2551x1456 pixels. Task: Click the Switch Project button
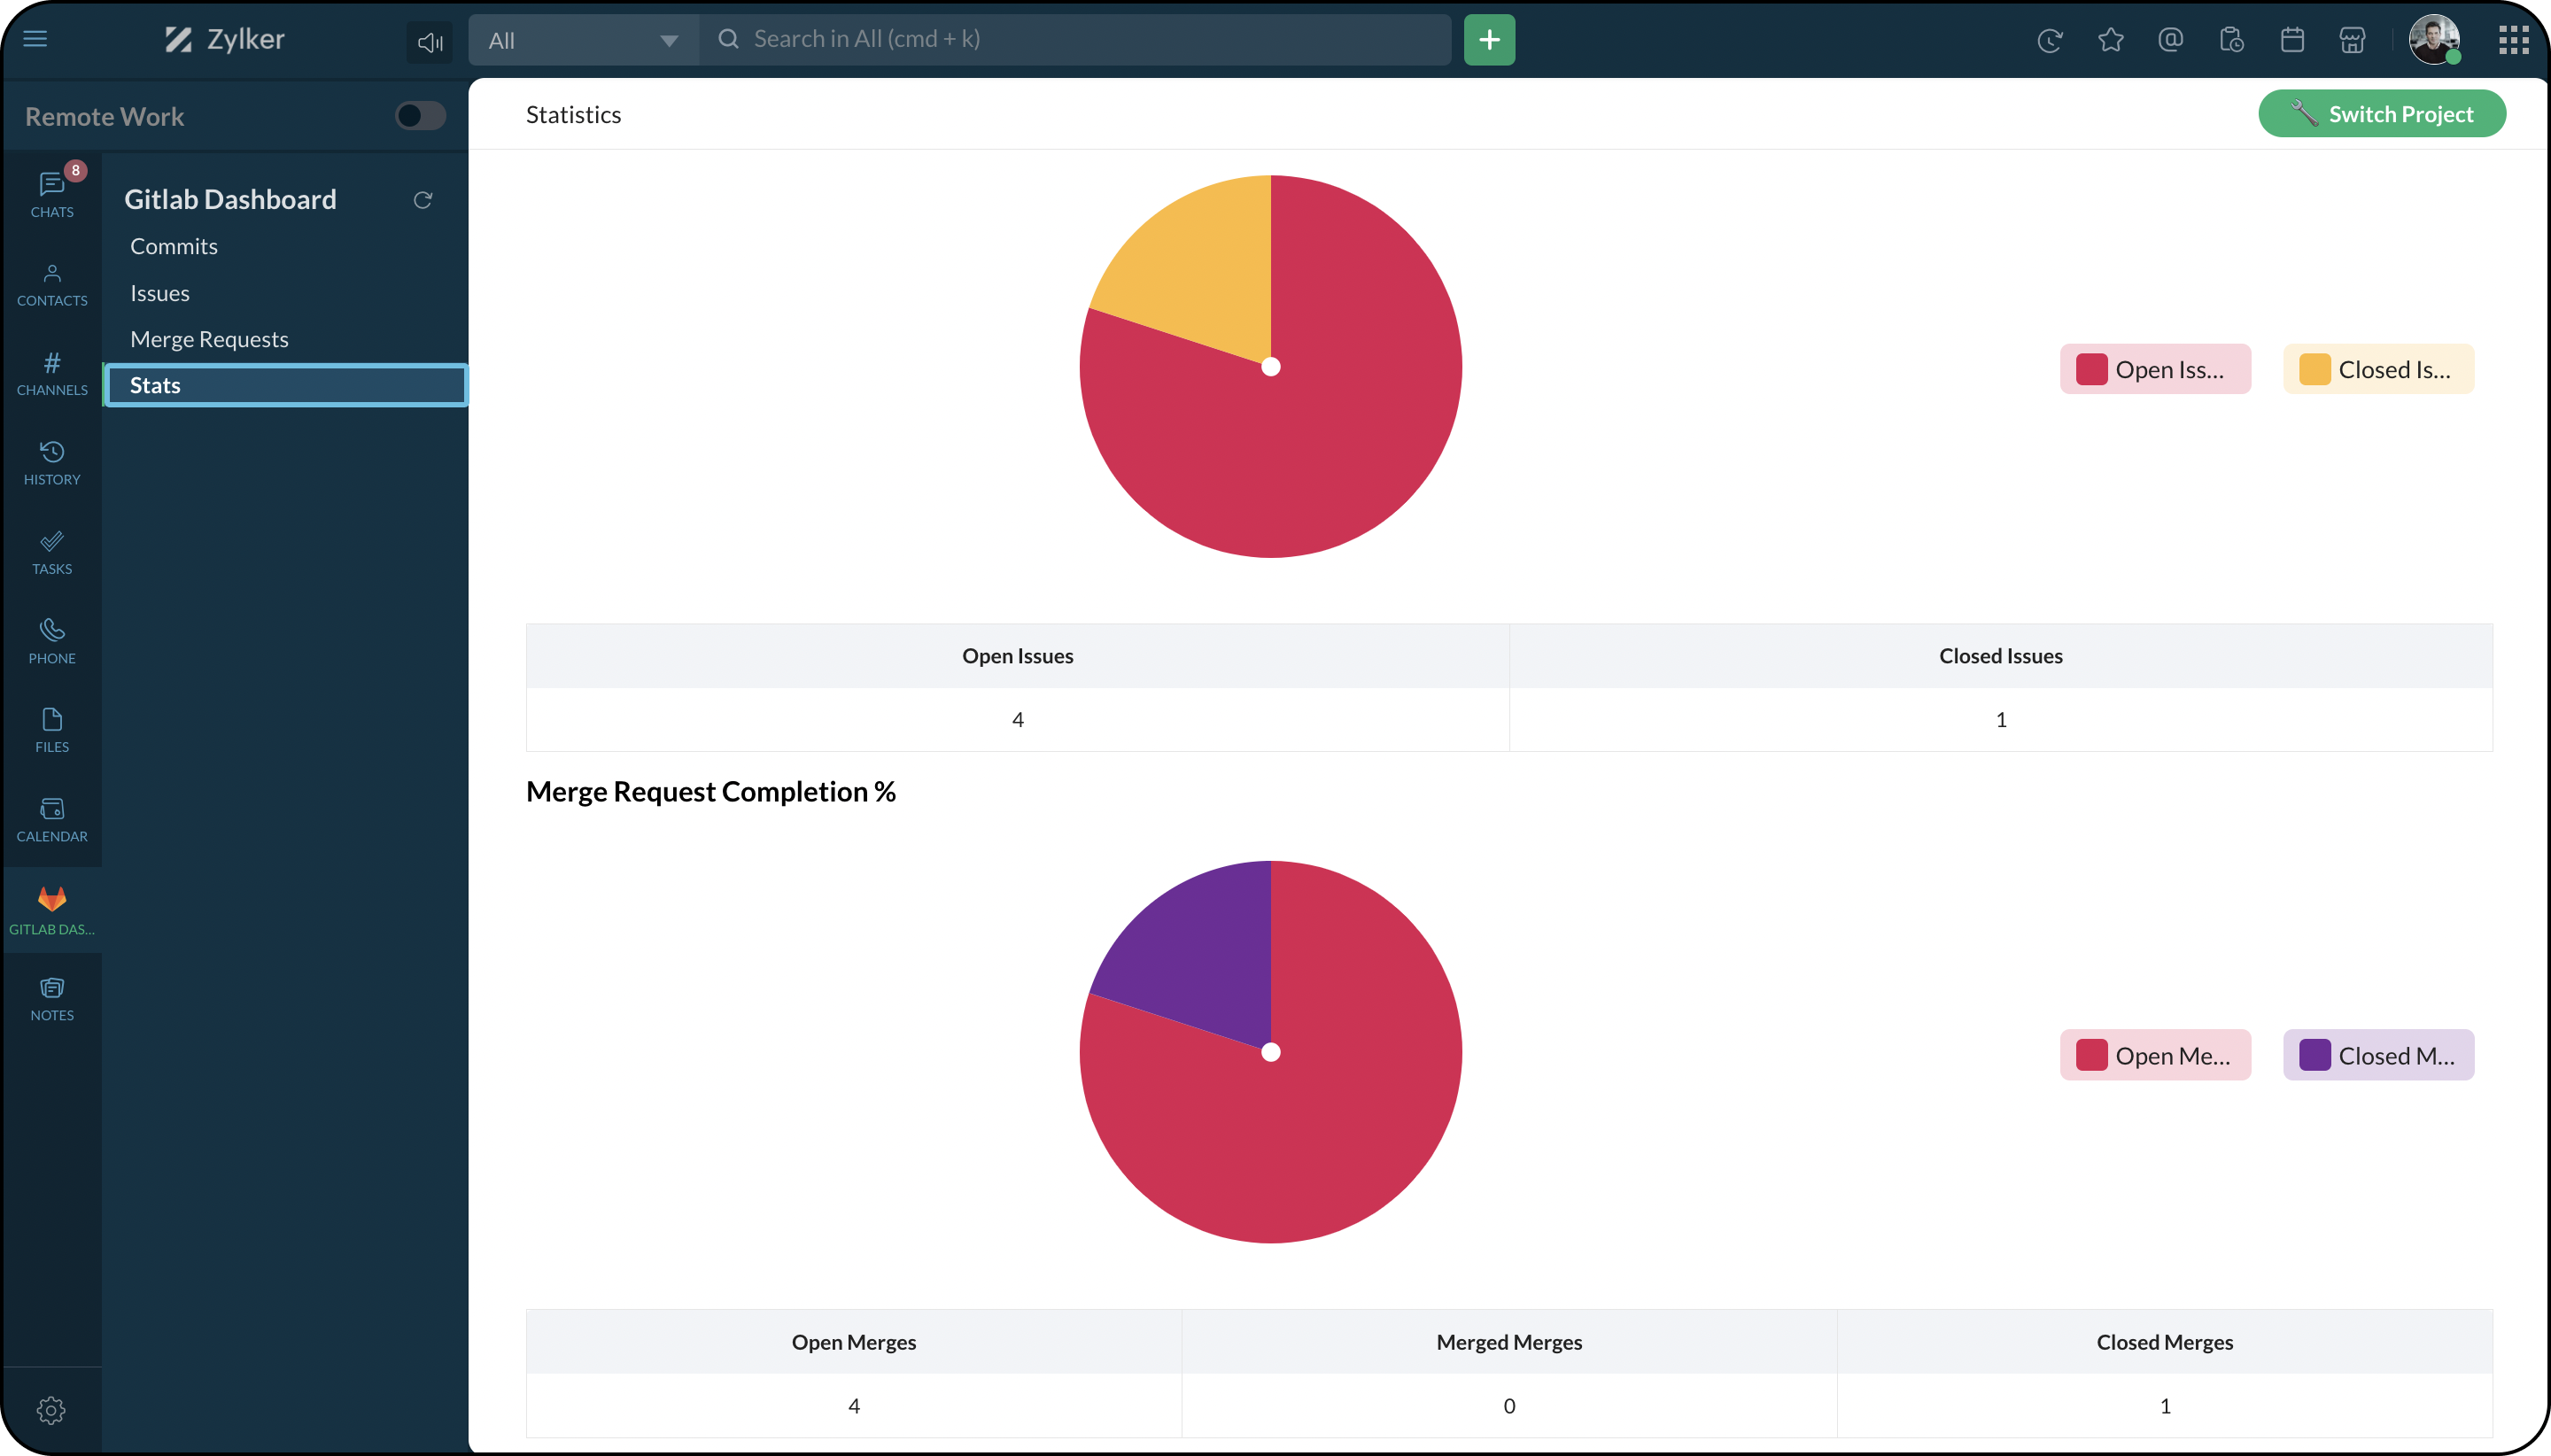pos(2381,114)
